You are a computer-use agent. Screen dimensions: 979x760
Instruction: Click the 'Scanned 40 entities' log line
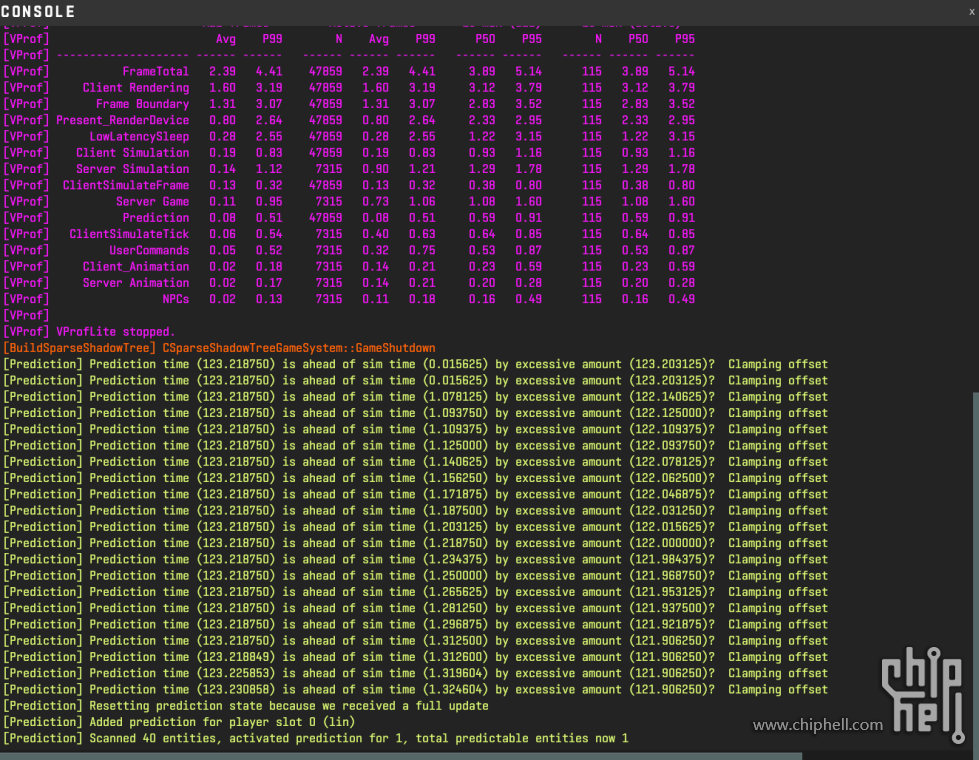click(x=315, y=738)
